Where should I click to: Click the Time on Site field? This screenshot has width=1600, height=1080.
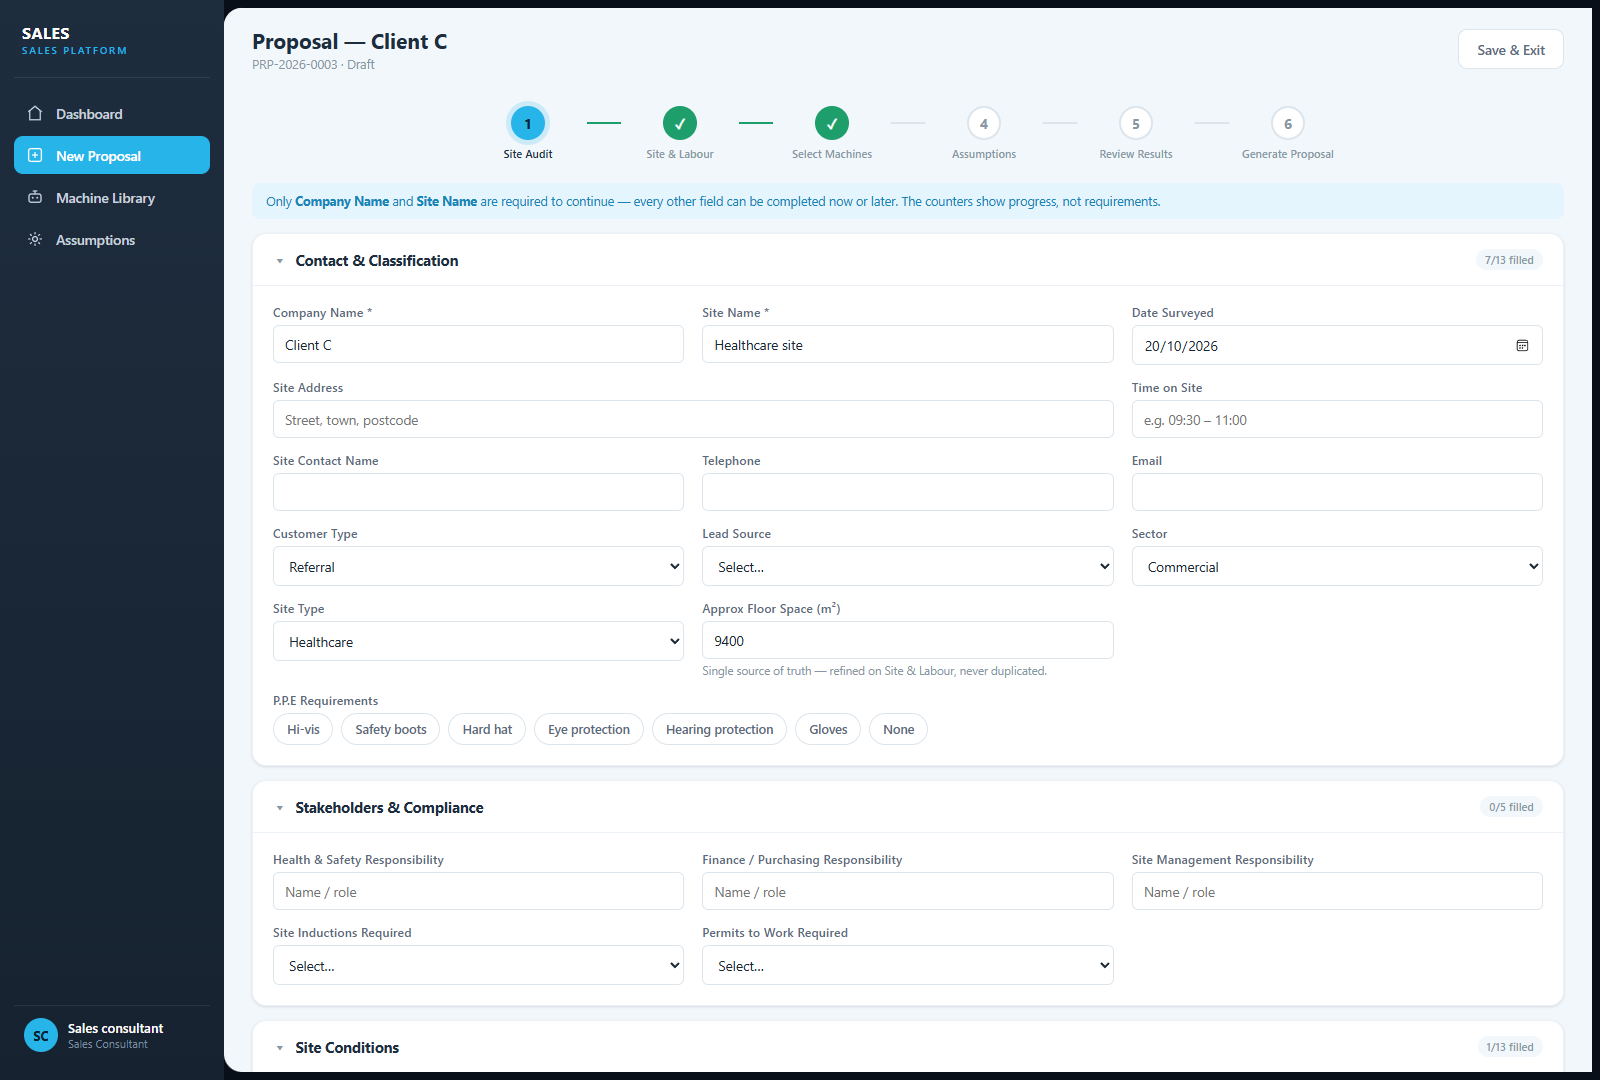click(x=1337, y=419)
